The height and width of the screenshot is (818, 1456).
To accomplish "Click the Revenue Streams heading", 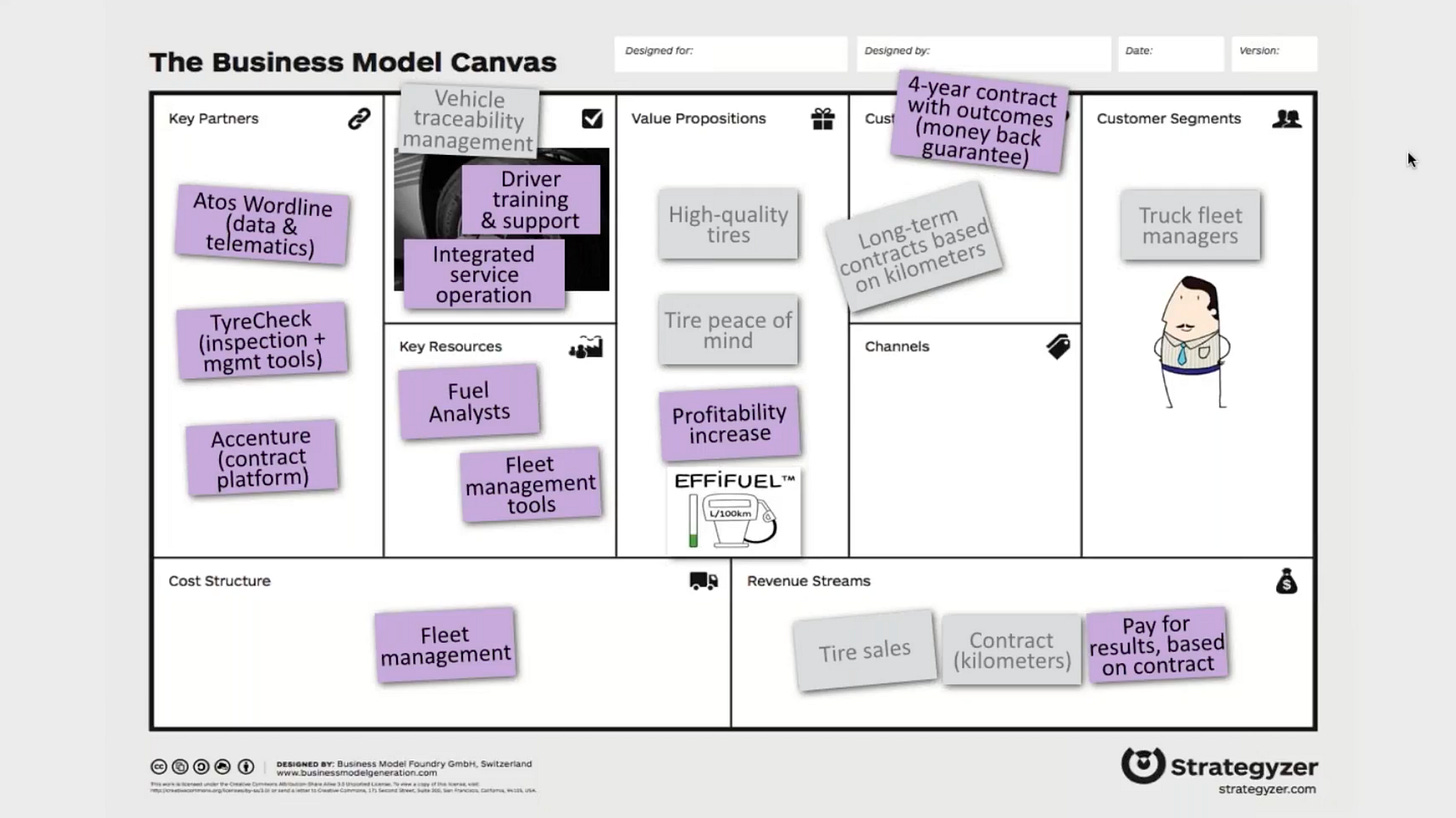I will pyautogui.click(x=808, y=581).
